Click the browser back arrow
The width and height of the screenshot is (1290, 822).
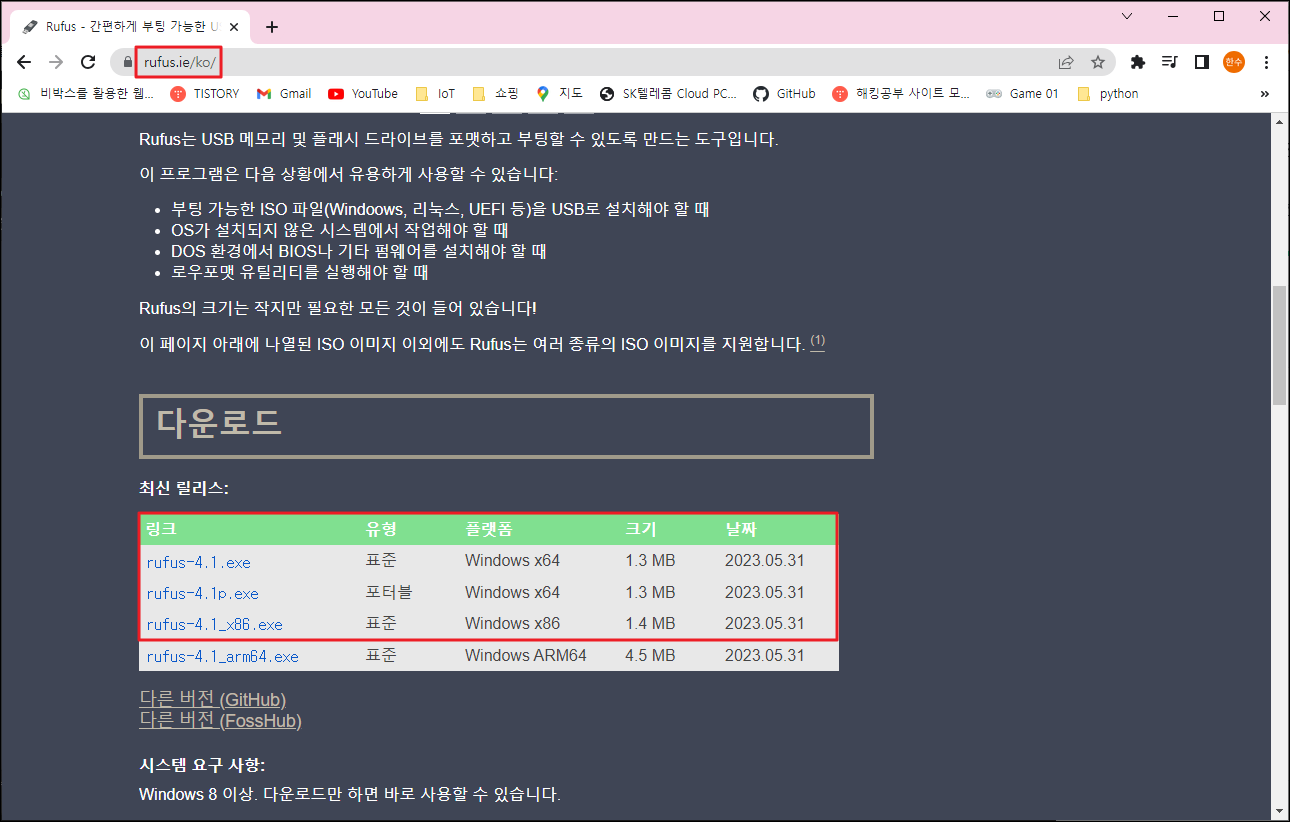(x=24, y=62)
